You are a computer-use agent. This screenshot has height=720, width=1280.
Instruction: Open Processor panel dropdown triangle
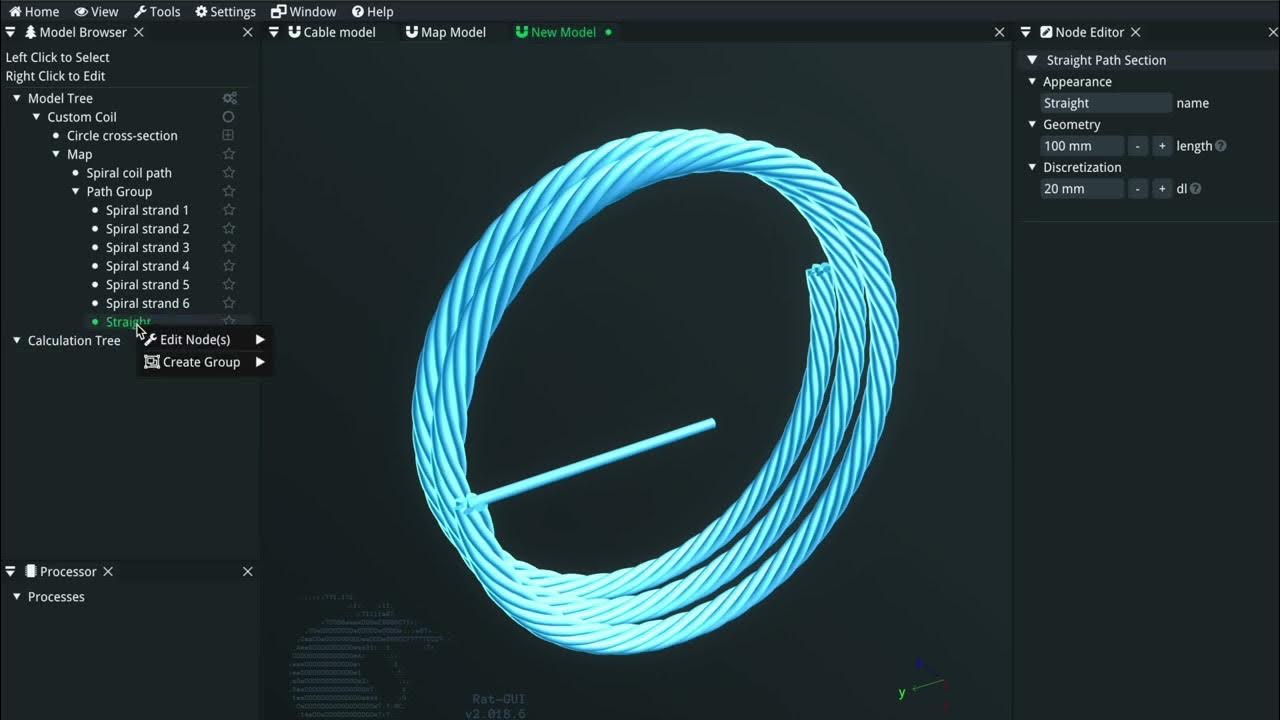[10, 572]
